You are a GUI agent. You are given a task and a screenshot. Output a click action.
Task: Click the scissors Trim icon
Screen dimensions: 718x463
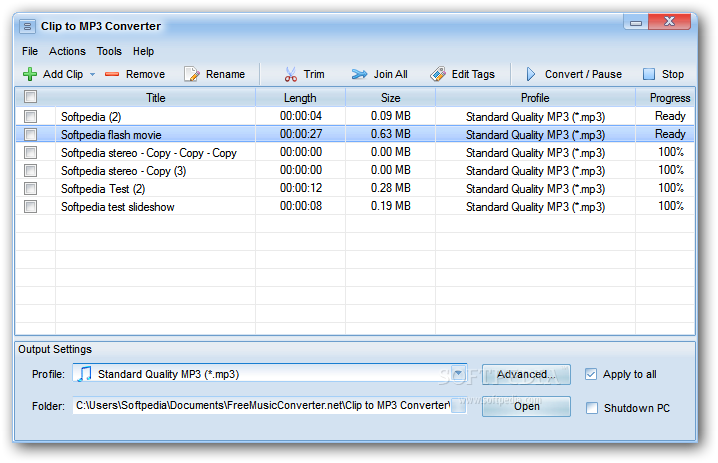[x=290, y=74]
